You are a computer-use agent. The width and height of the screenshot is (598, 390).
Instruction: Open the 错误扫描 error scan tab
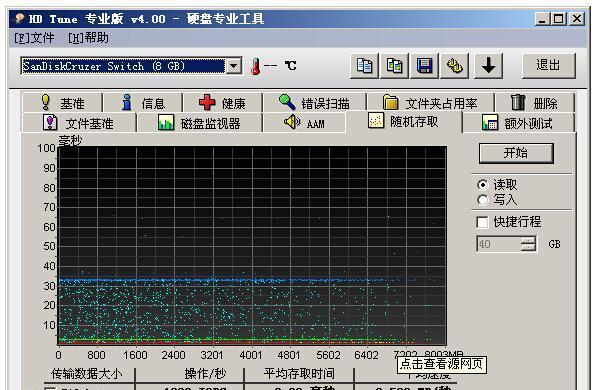point(314,103)
